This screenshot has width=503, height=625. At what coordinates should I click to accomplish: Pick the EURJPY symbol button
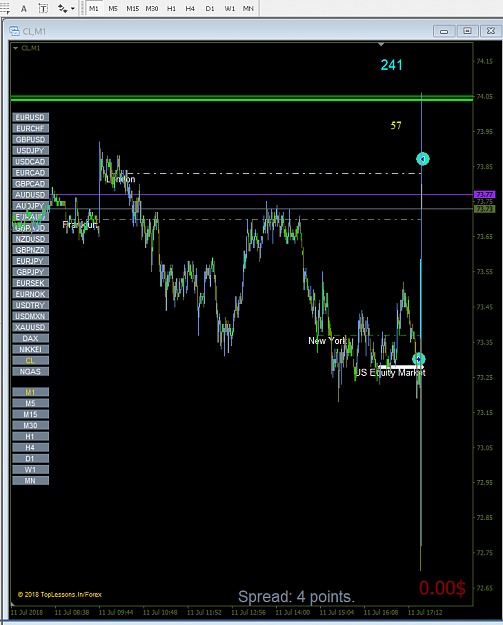pos(30,261)
